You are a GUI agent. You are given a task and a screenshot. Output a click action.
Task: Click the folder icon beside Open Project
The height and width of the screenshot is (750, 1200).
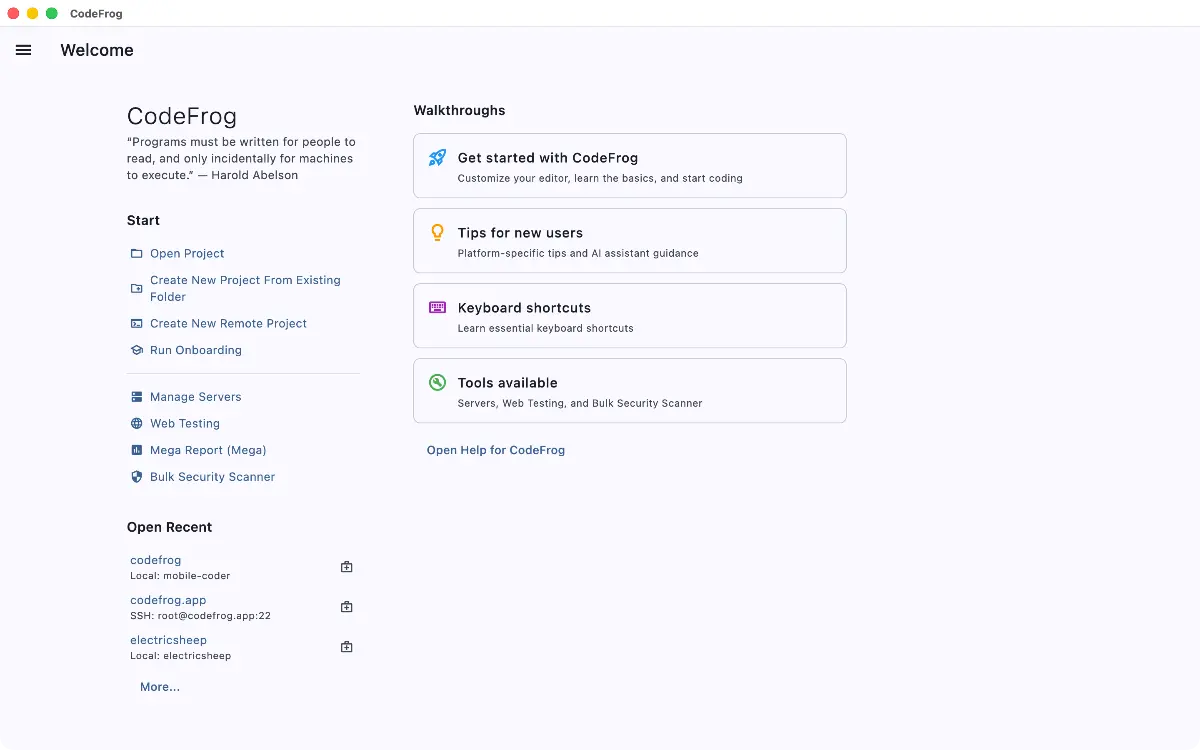pos(137,254)
